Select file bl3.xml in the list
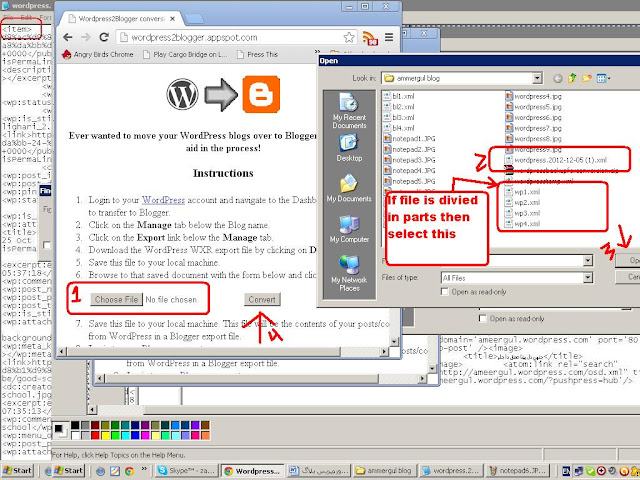 point(398,118)
